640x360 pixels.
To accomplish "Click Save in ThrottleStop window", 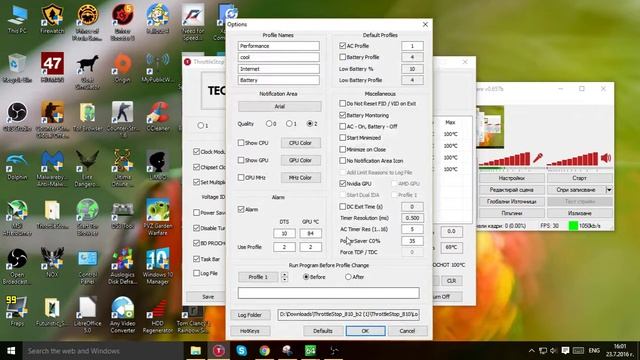I will pos(208,297).
